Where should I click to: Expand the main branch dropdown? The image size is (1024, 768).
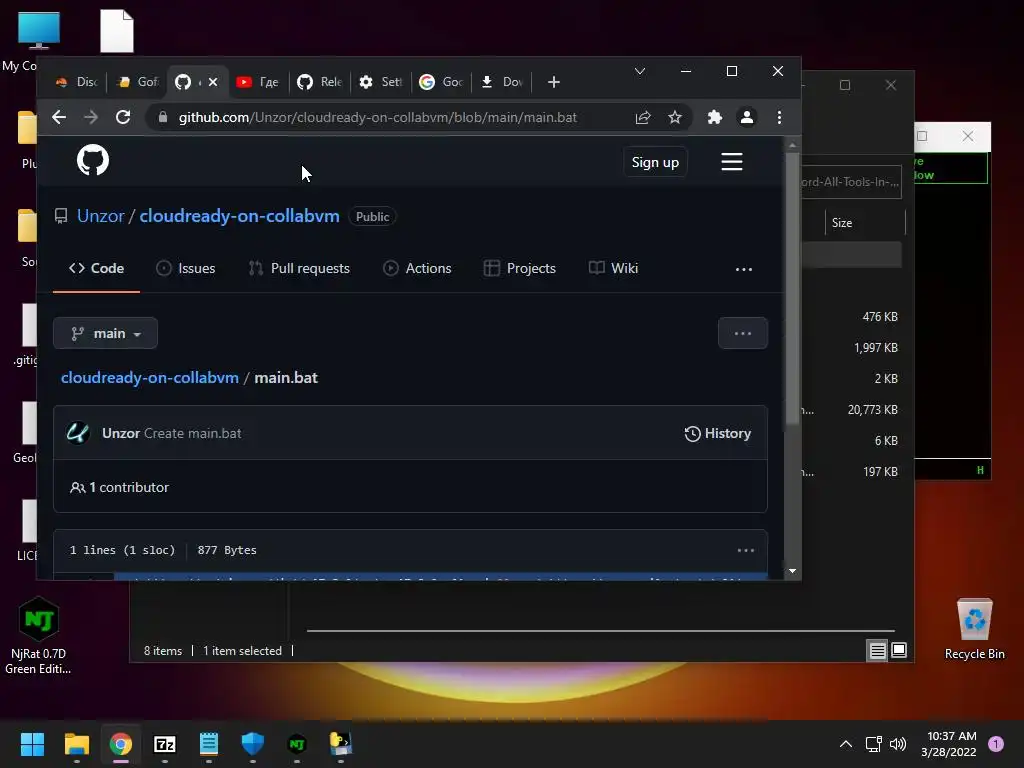pos(105,333)
